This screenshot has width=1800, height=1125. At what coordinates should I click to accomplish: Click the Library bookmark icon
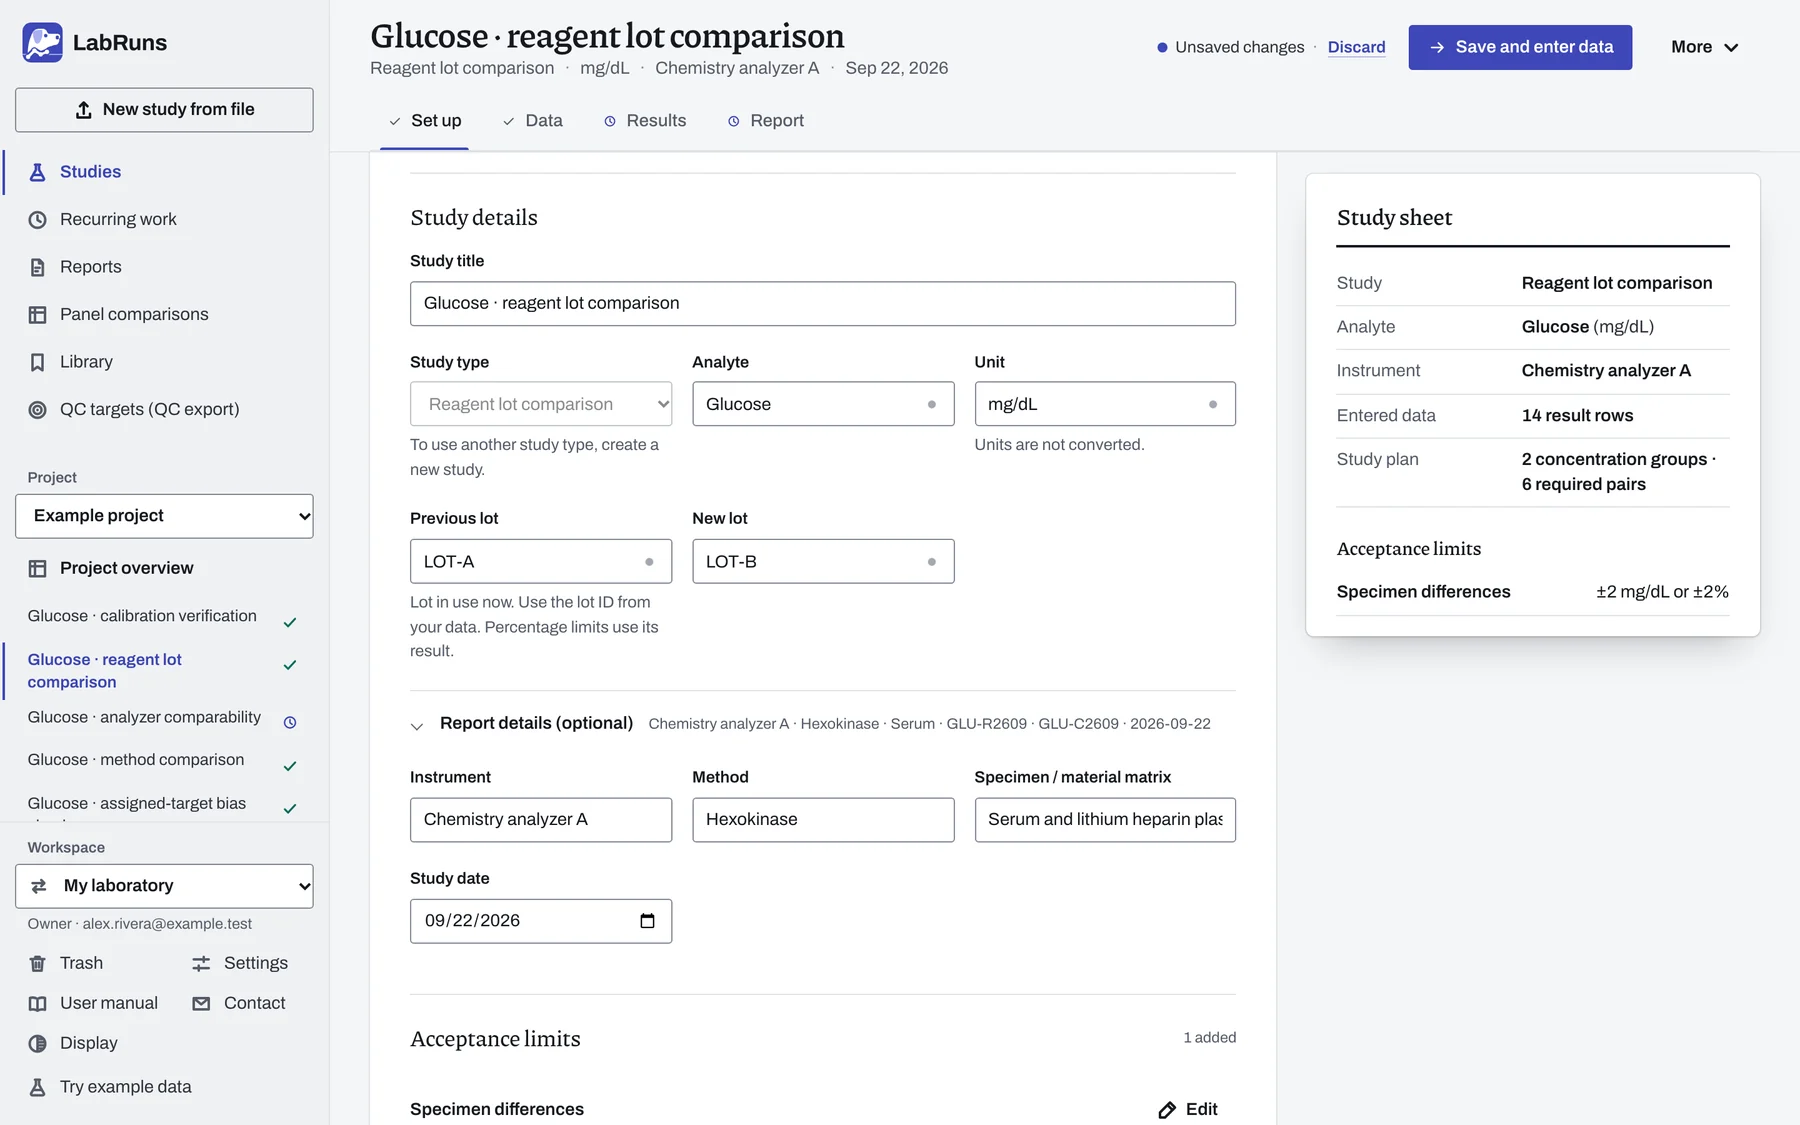[37, 362]
